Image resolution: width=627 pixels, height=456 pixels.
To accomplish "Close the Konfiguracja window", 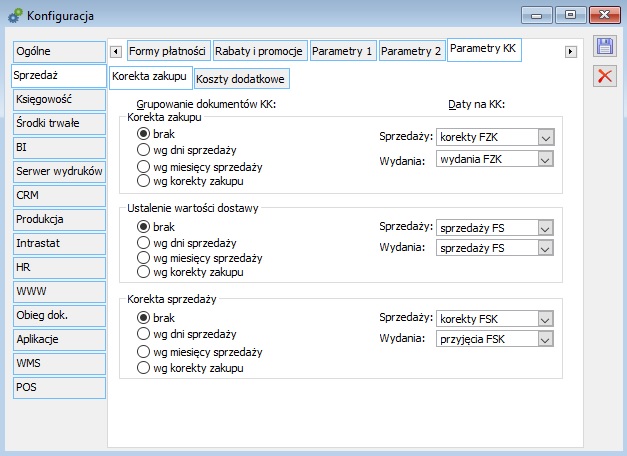I will (605, 15).
